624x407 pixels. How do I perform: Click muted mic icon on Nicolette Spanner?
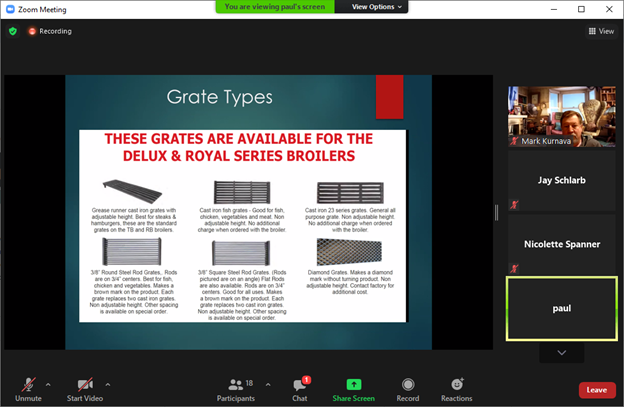[x=514, y=269]
